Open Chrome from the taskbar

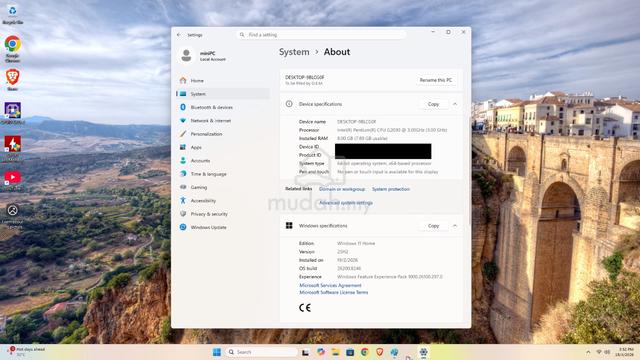(x=364, y=352)
